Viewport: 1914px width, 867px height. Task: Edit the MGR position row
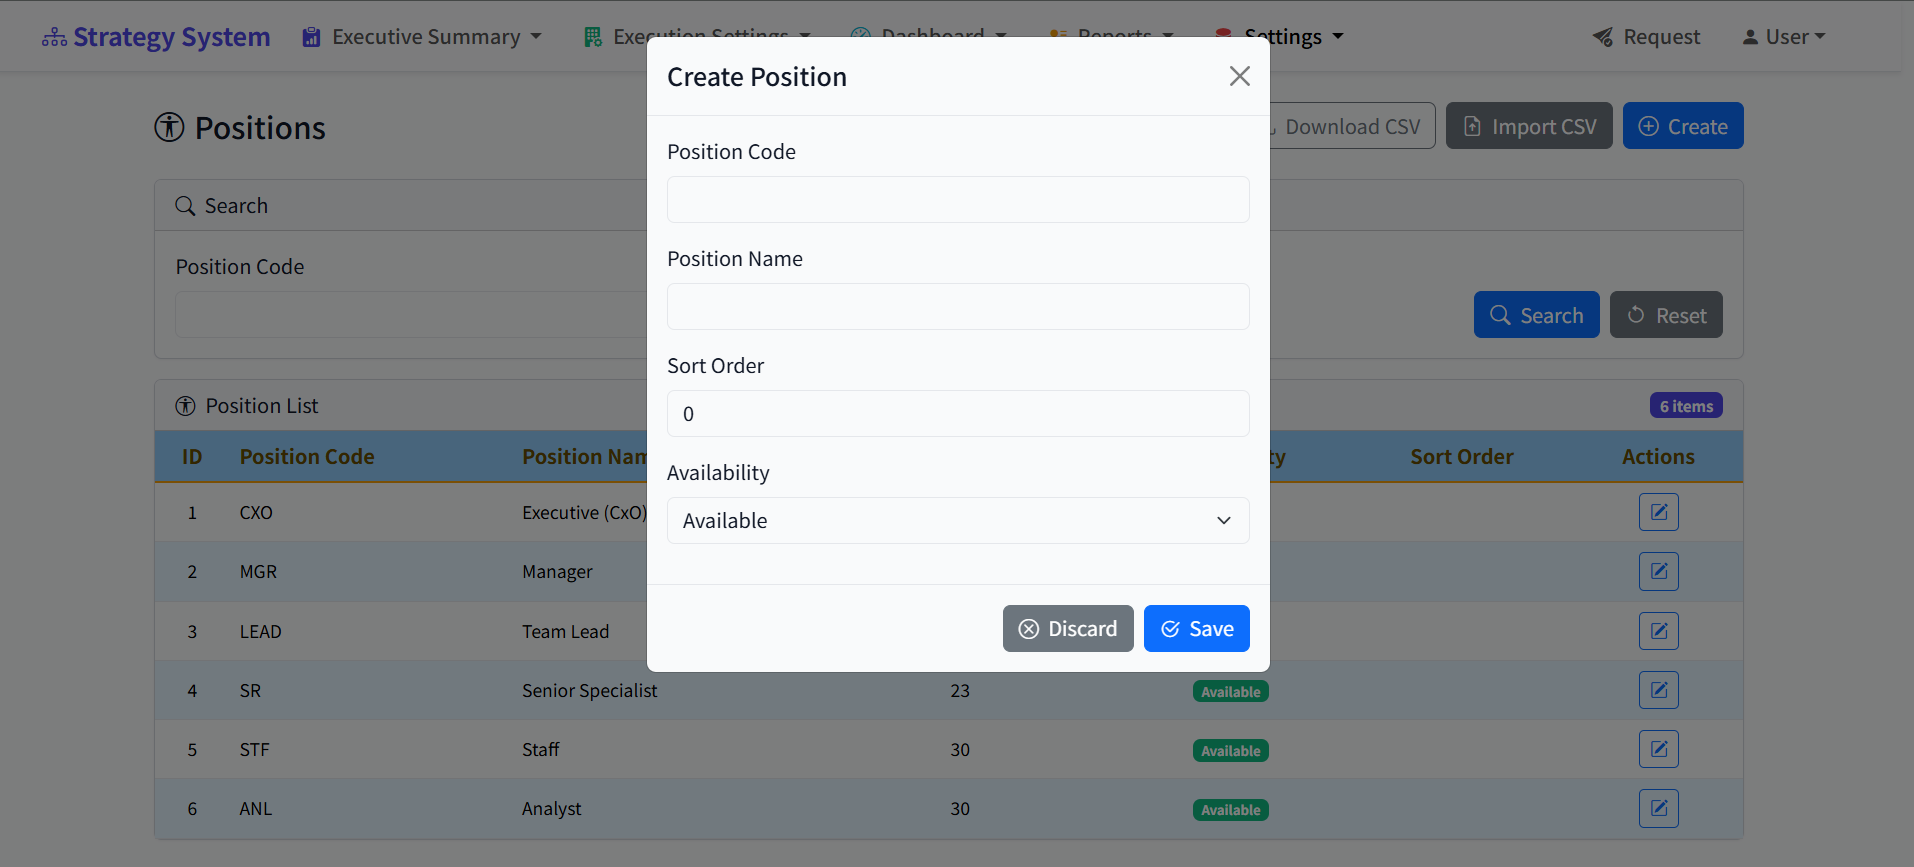coord(1659,571)
